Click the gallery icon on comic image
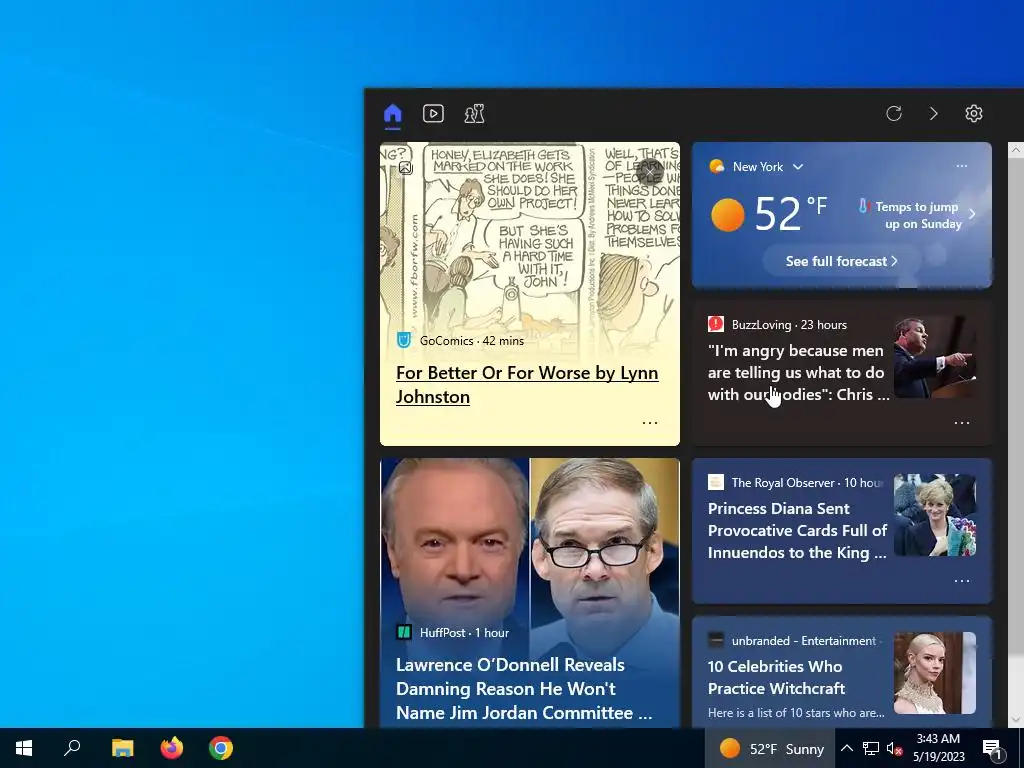The image size is (1024, 768). [x=406, y=168]
